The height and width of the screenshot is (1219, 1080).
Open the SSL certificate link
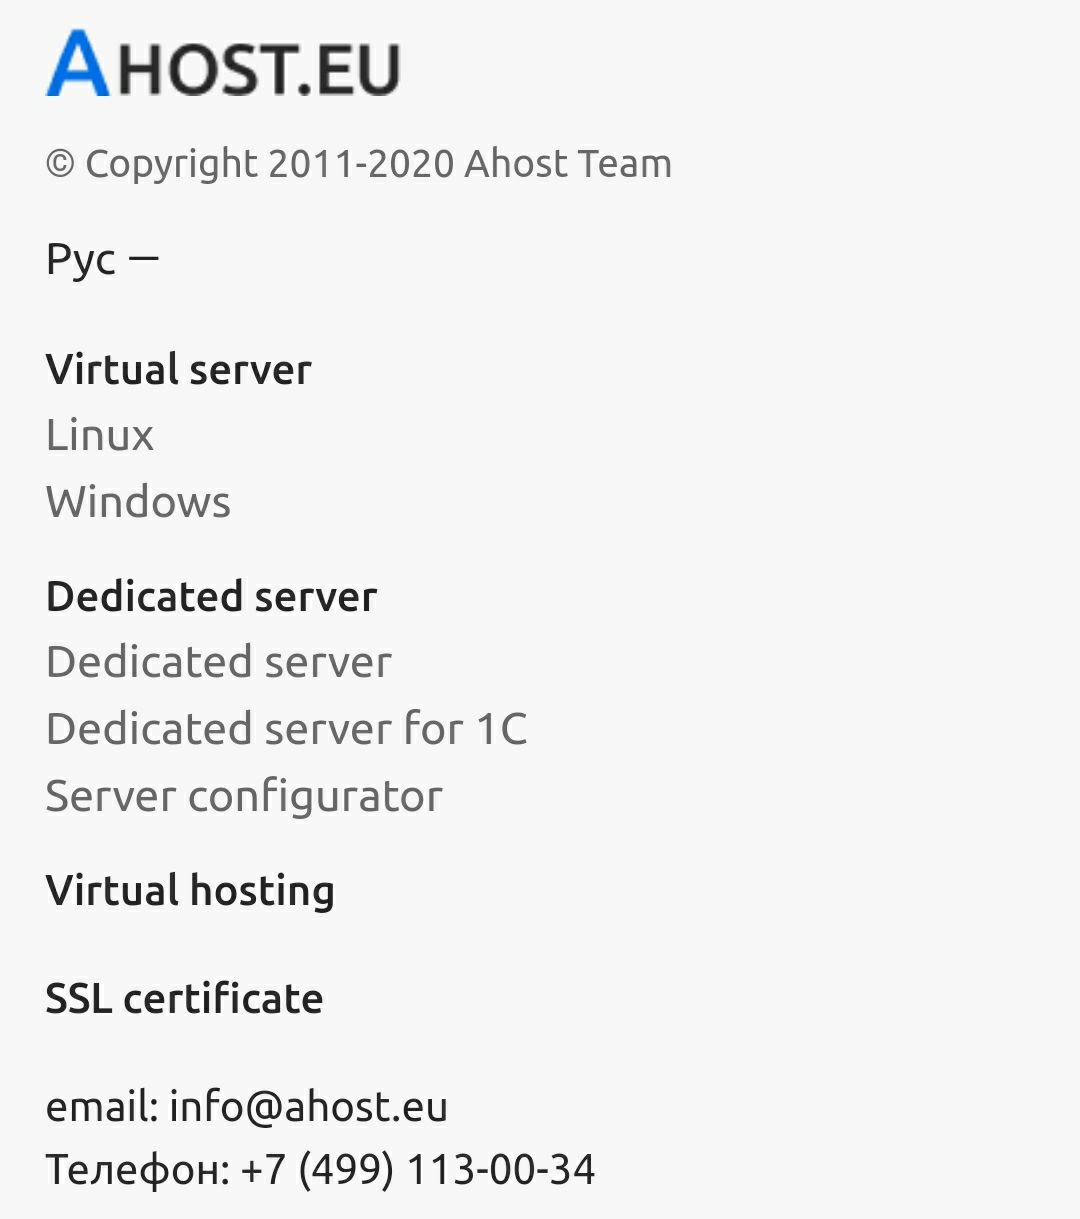[185, 998]
